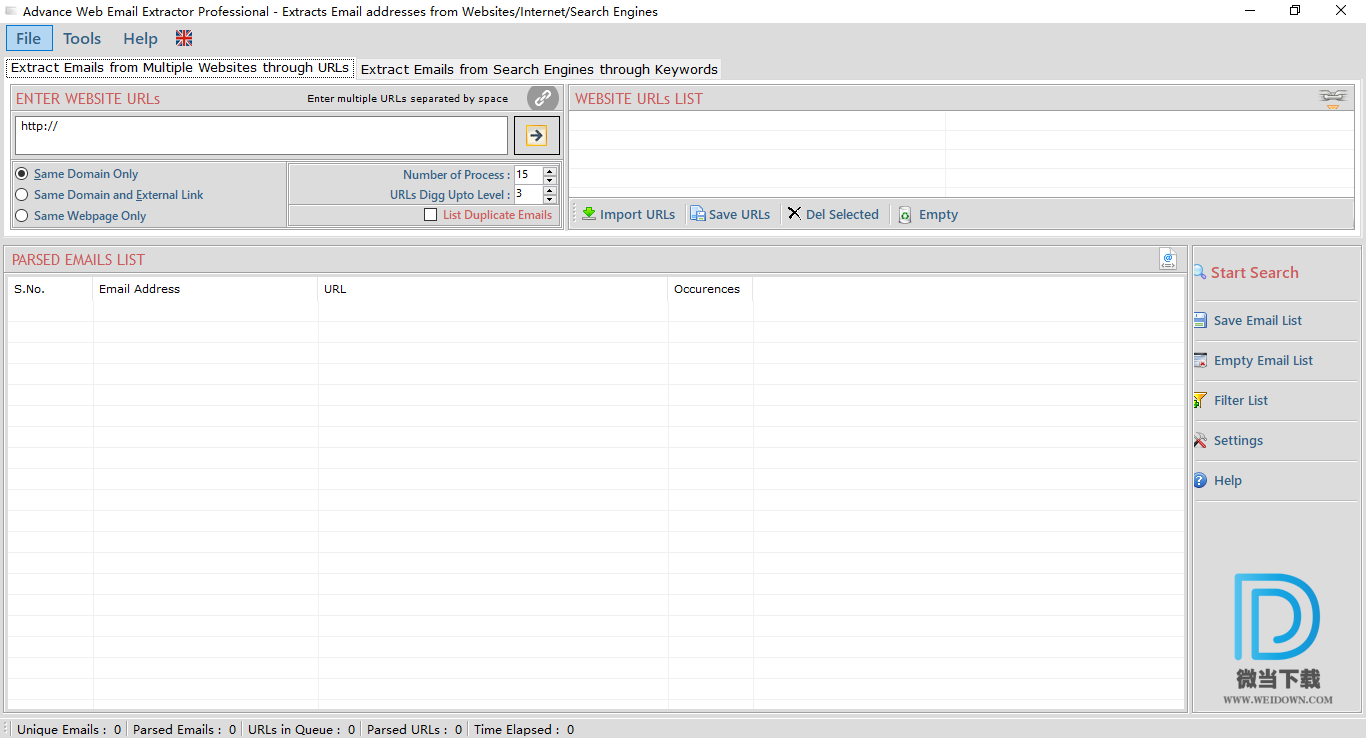Click the Empty Email List icon
Viewport: 1366px width, 738px height.
coord(1201,360)
